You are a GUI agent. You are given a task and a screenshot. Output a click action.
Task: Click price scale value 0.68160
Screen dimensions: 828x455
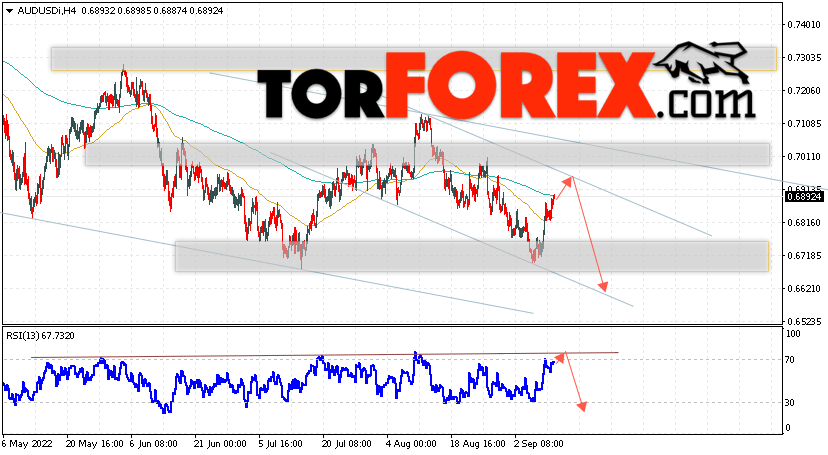804,223
